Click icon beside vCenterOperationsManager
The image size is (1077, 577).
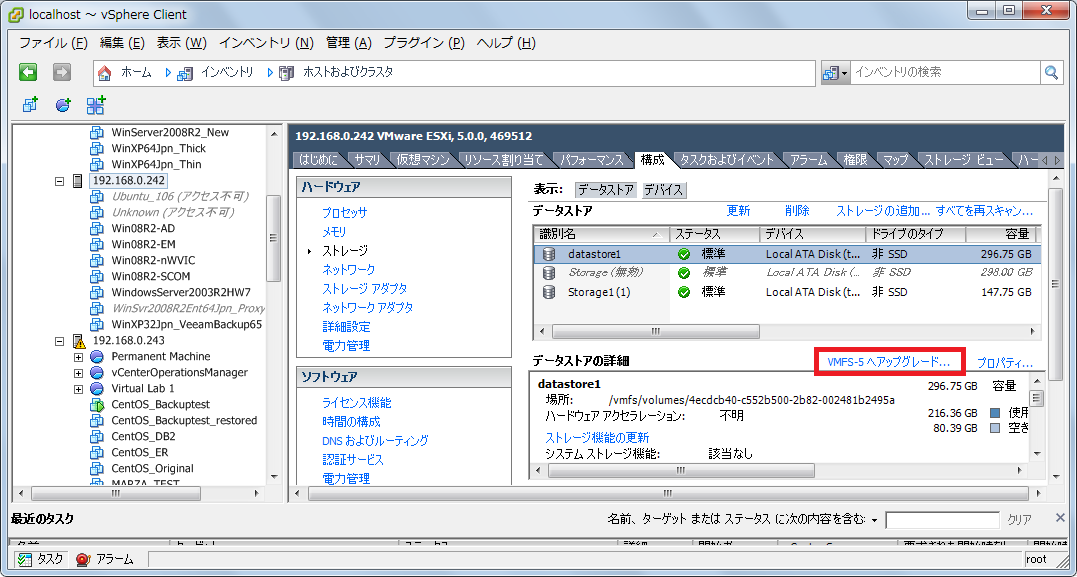97,372
